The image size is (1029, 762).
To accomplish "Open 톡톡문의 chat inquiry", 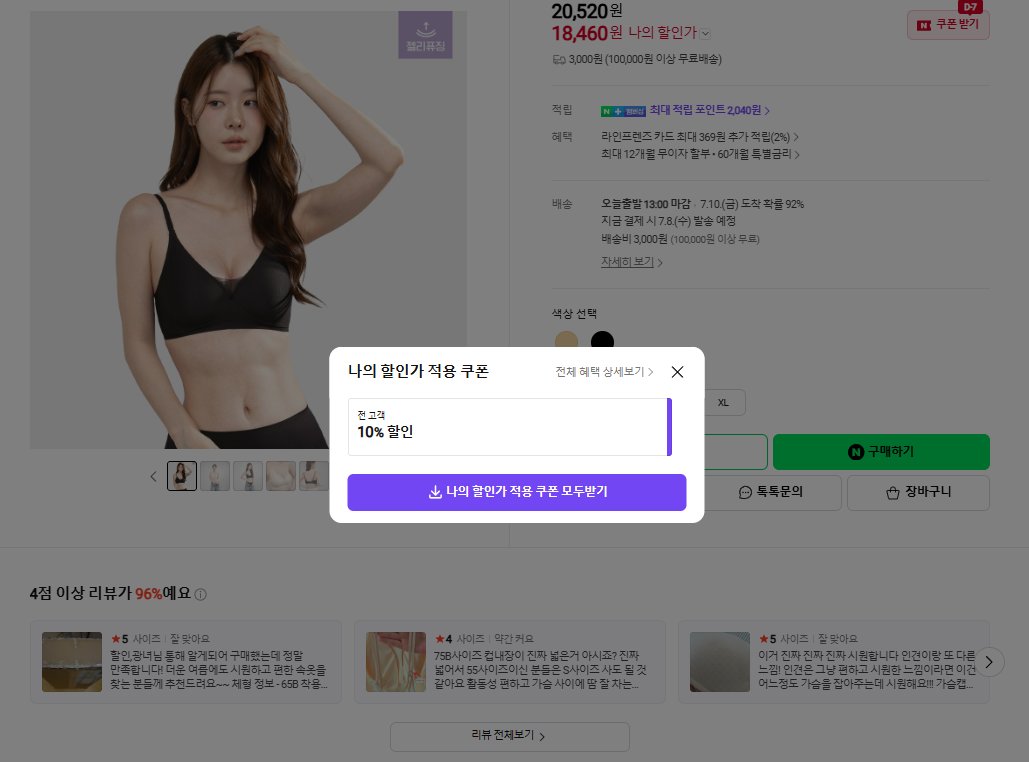I will (x=771, y=492).
